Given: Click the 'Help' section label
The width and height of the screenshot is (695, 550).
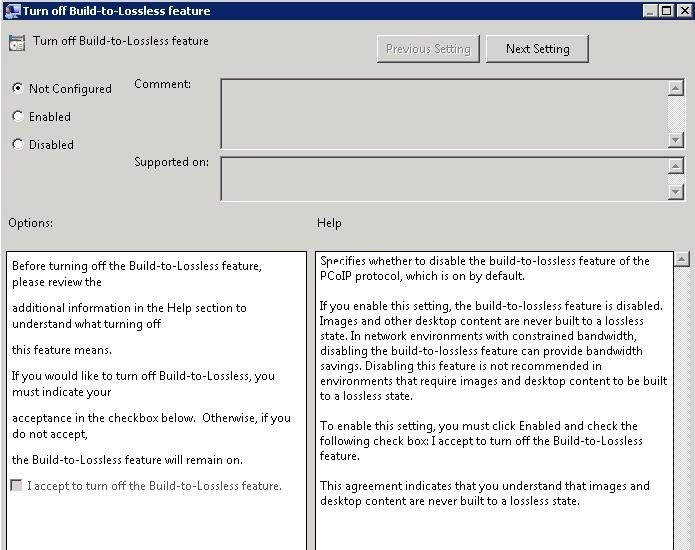Looking at the screenshot, I should (x=329, y=222).
